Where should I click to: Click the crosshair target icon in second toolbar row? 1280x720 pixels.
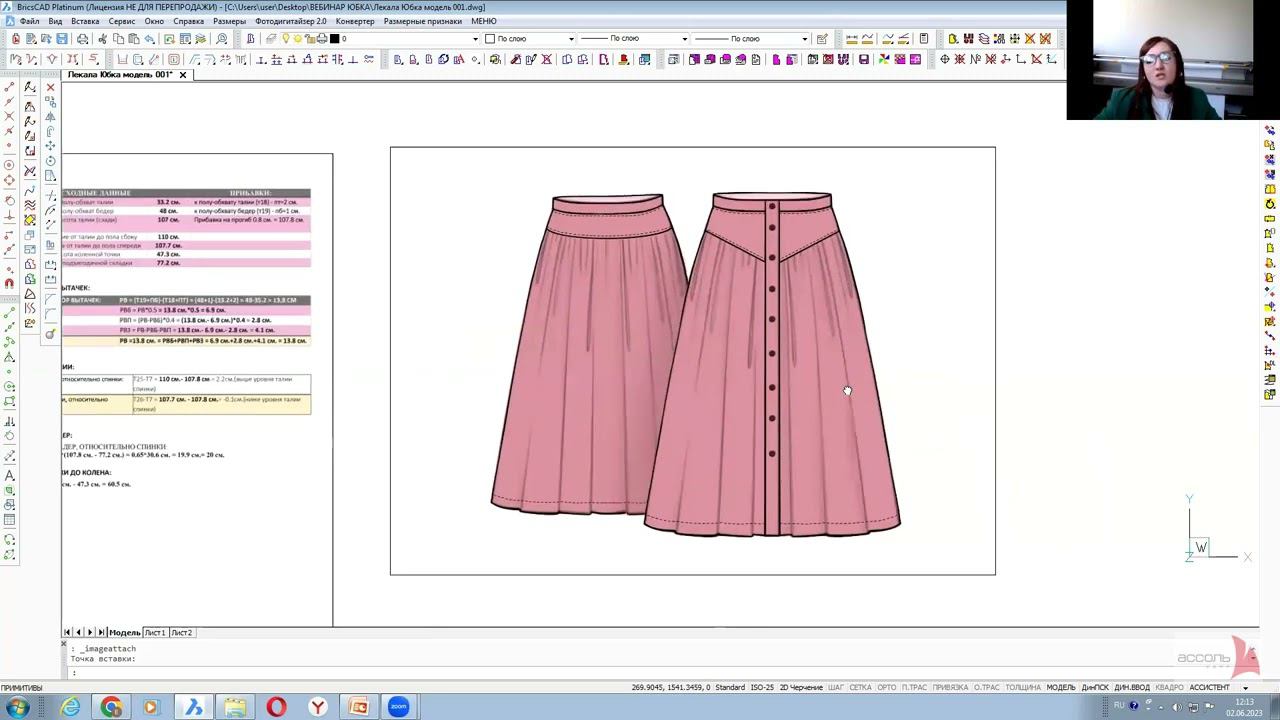tap(944, 60)
